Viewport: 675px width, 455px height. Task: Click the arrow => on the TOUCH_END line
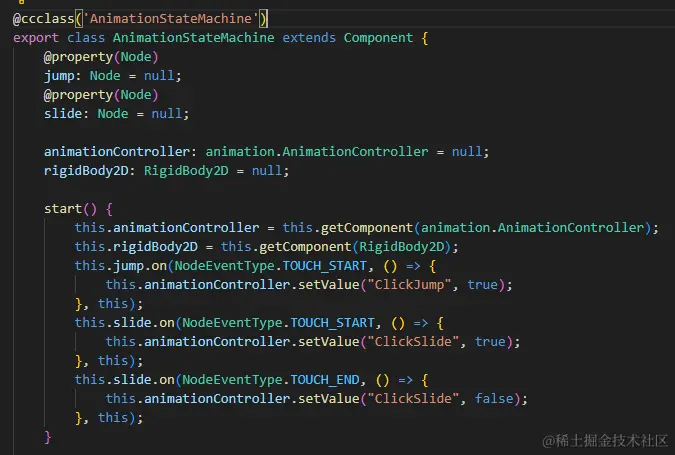click(x=405, y=380)
